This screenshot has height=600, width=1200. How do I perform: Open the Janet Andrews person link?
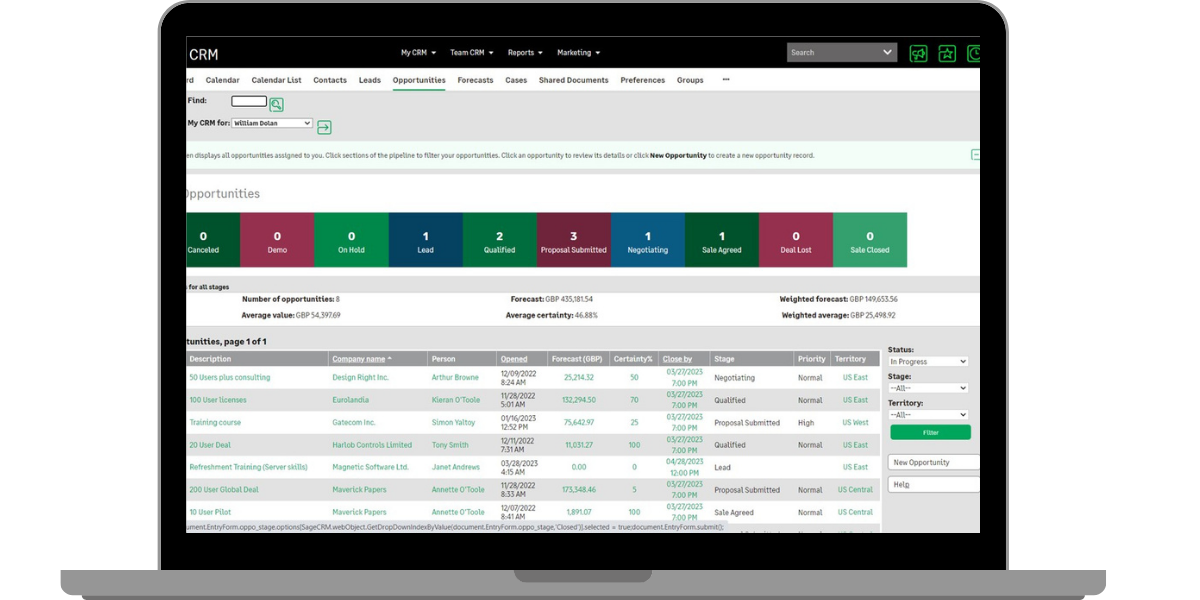[x=456, y=467]
